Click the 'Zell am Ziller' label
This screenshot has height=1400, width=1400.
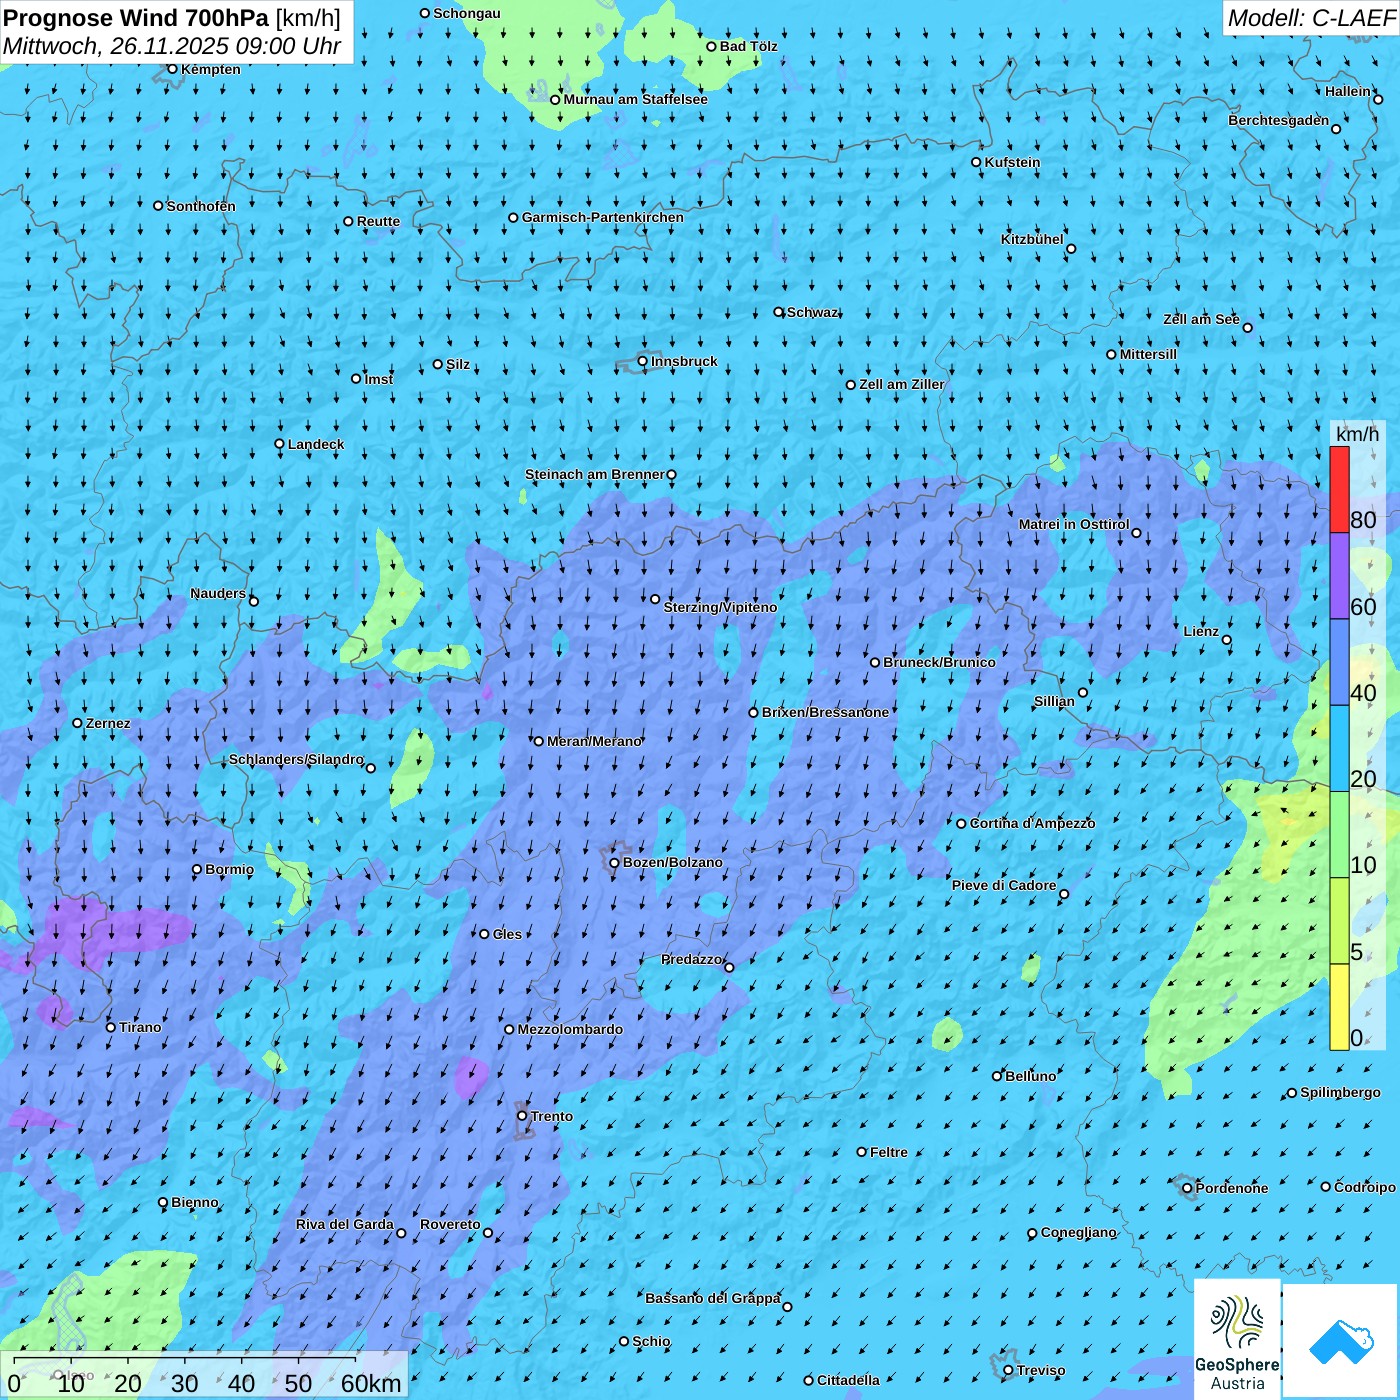(901, 384)
